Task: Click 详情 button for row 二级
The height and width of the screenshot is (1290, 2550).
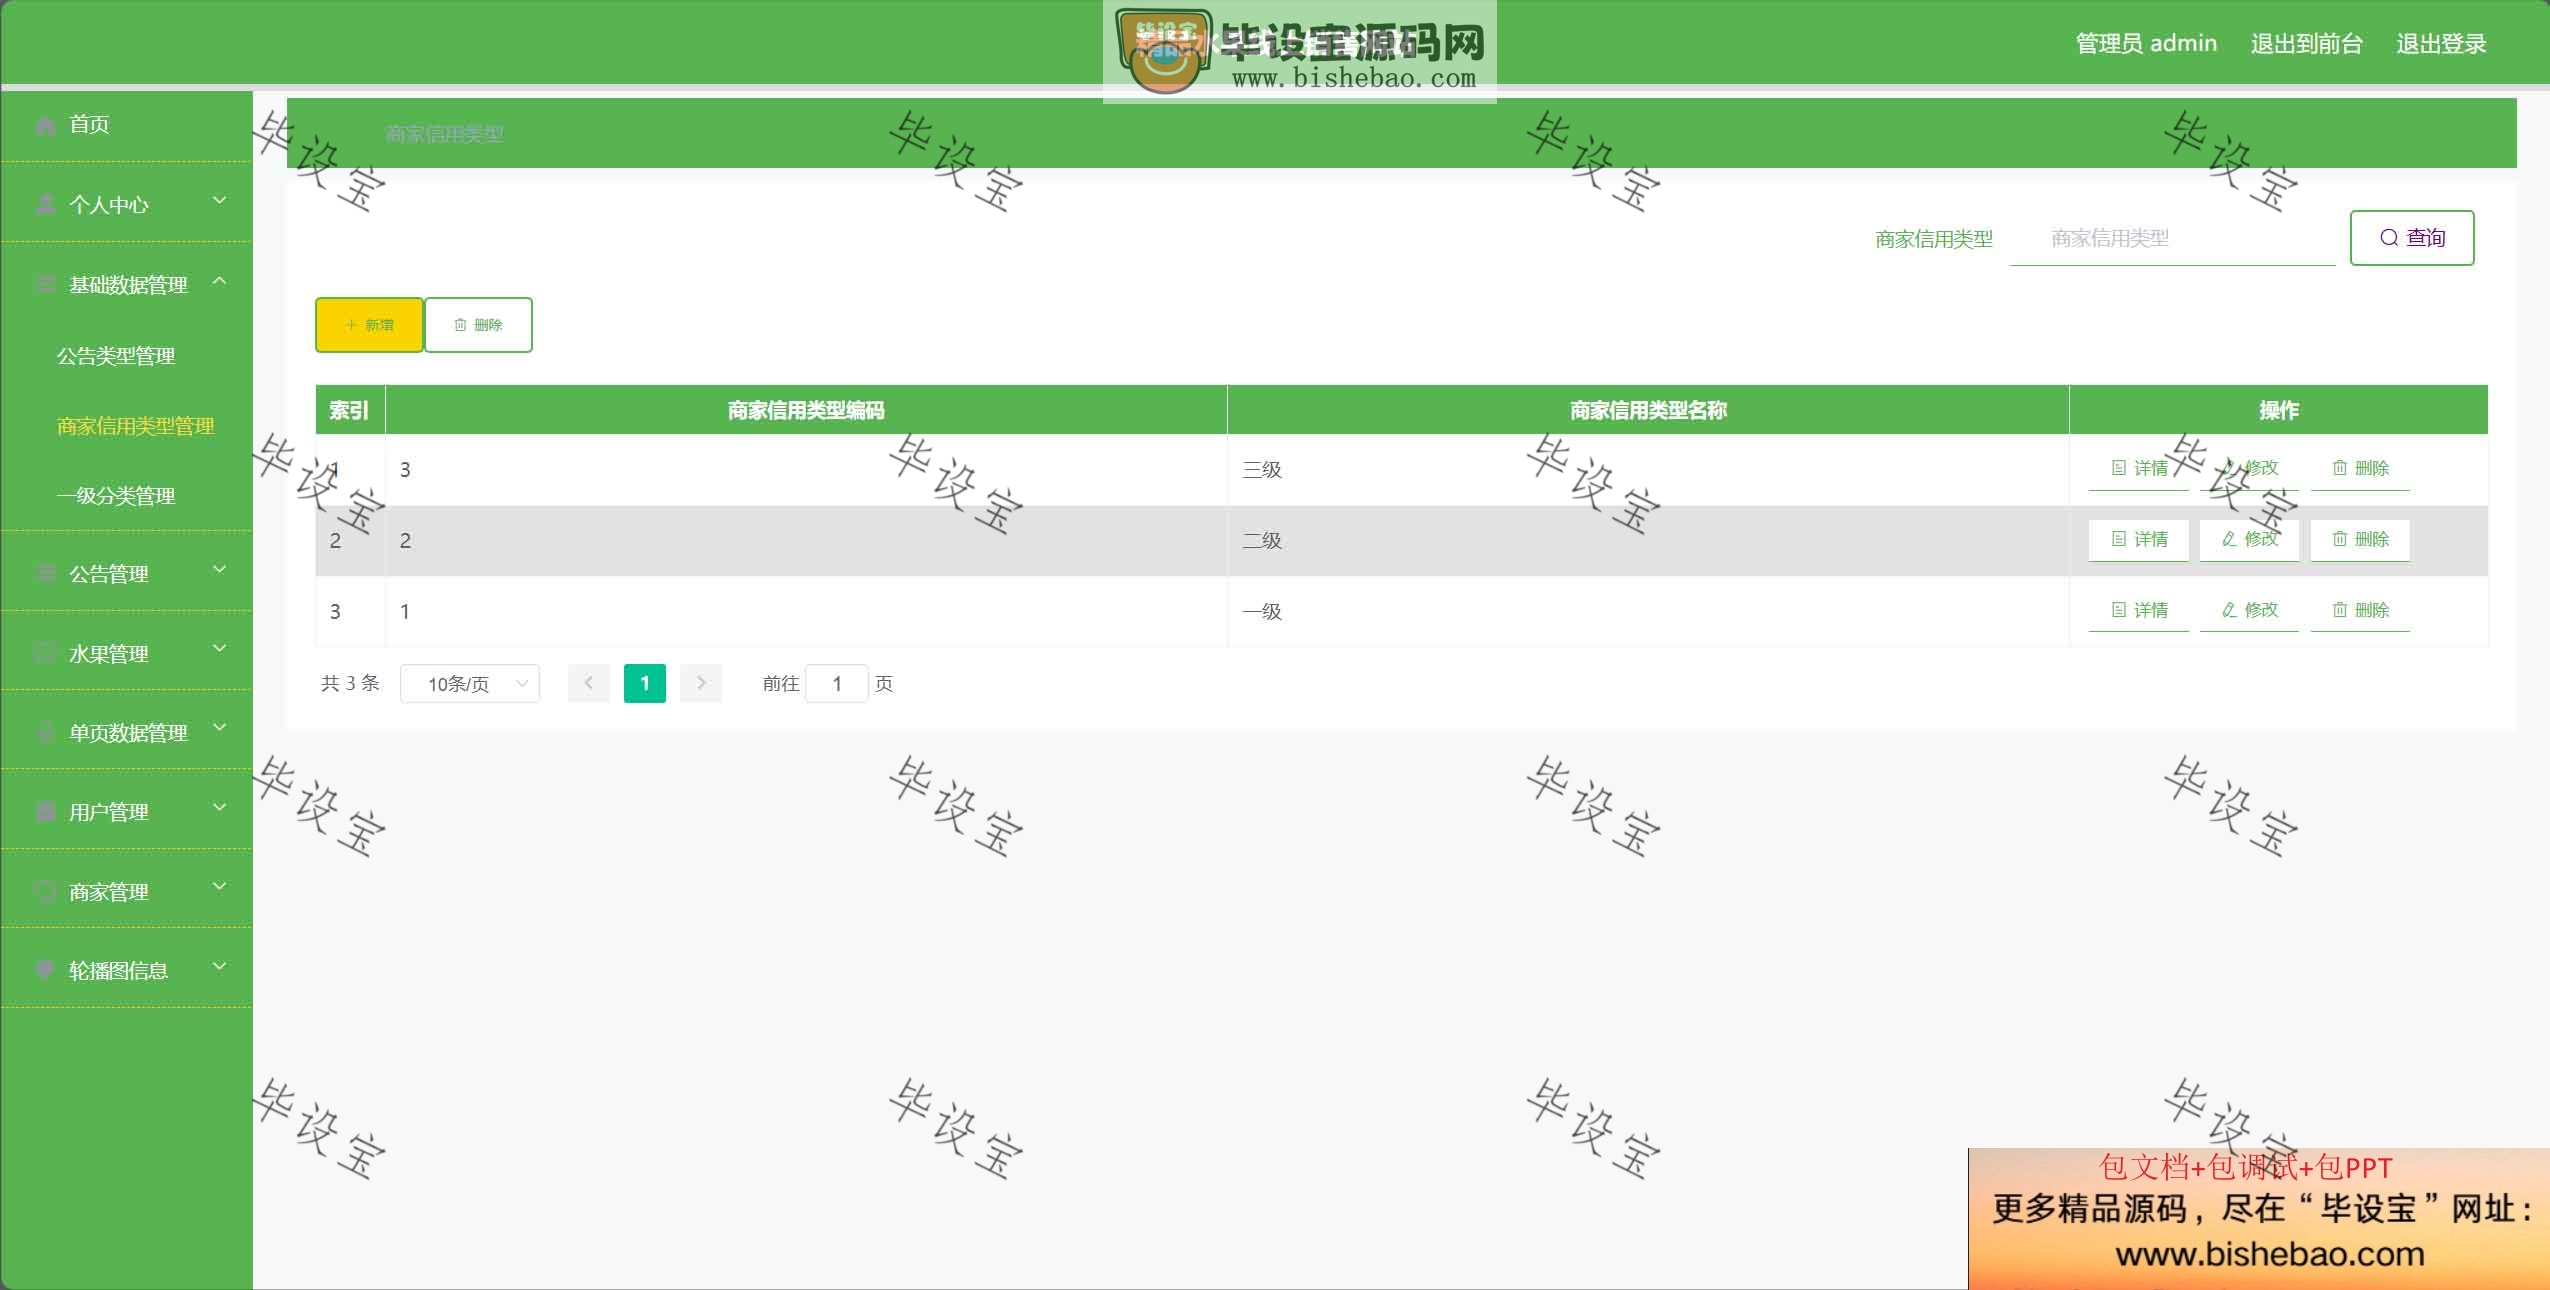Action: point(2139,540)
